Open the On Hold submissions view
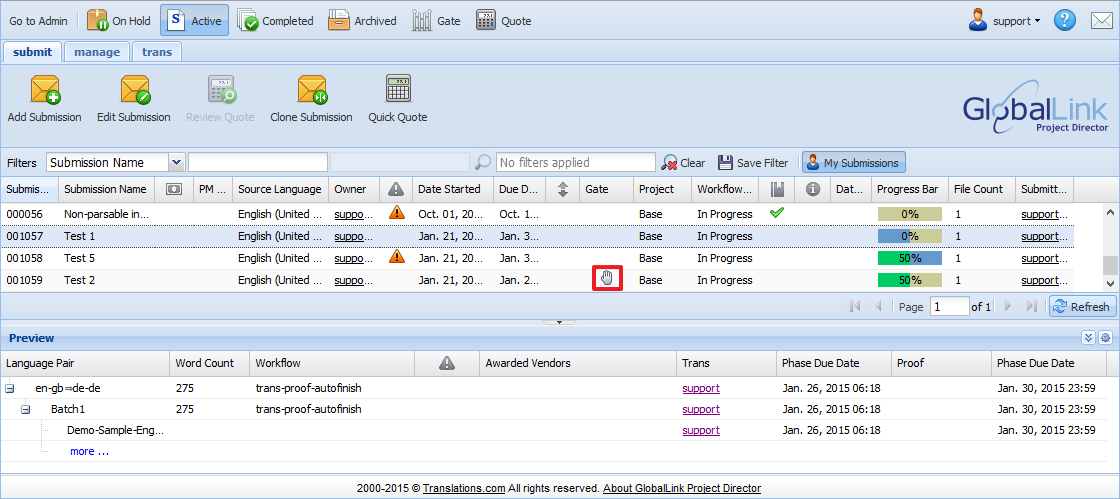This screenshot has height=499, width=1120. coord(119,21)
